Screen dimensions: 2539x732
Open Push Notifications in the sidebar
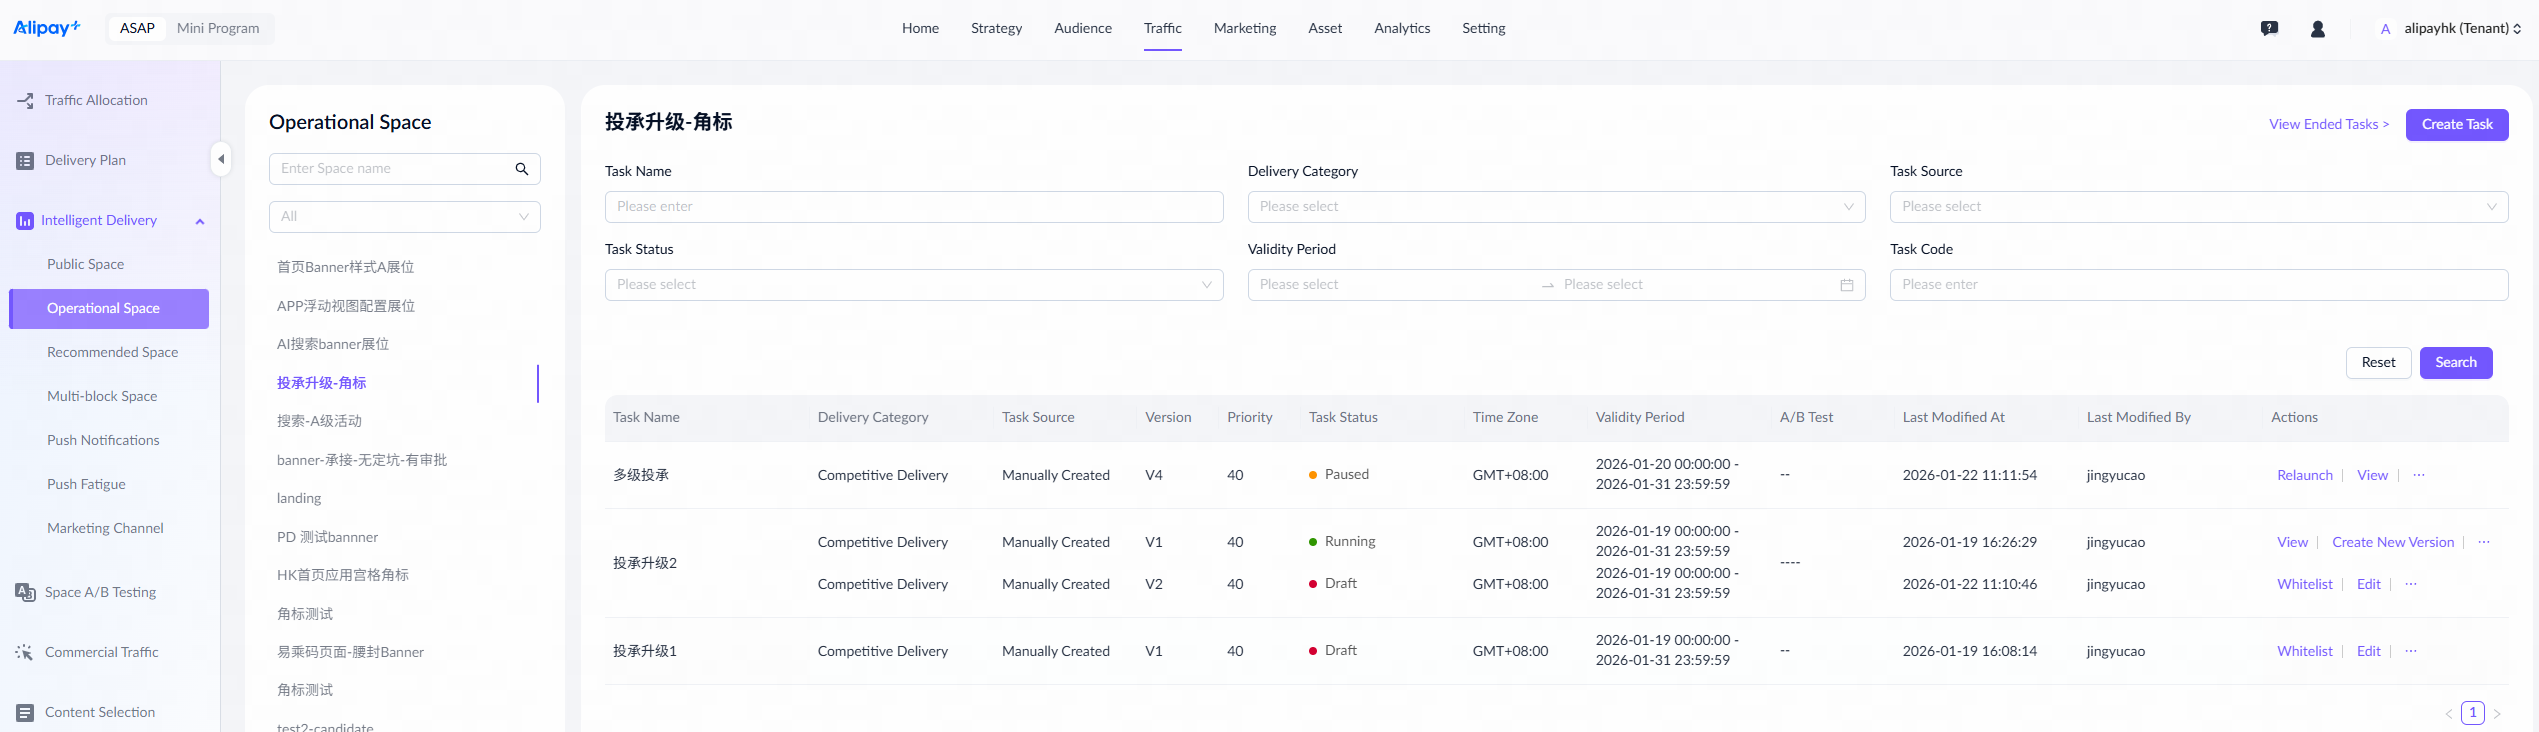point(103,440)
